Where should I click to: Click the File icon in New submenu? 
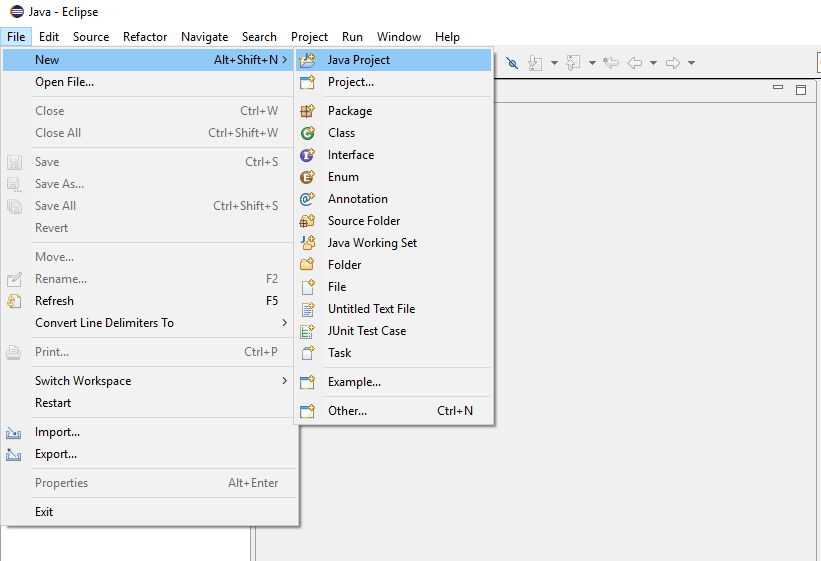pos(307,287)
